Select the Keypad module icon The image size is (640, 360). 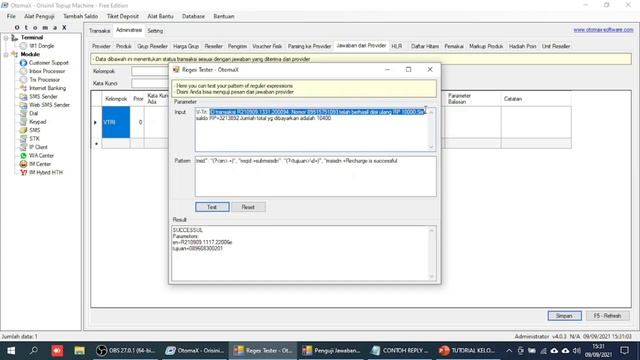(x=23, y=122)
